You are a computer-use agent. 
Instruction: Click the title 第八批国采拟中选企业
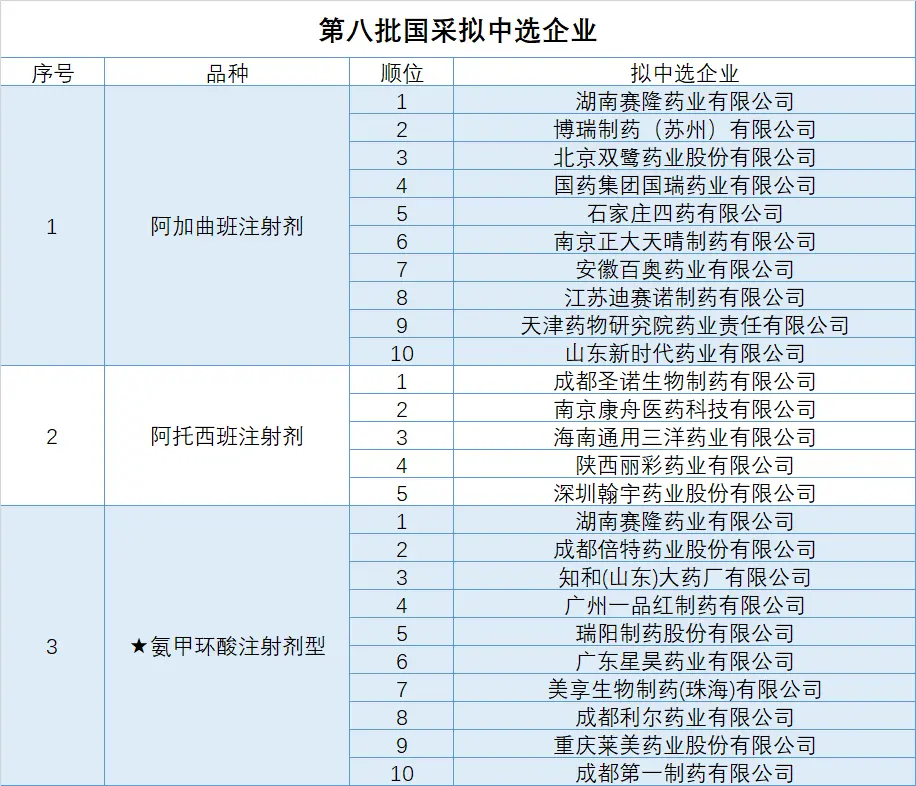tap(457, 30)
